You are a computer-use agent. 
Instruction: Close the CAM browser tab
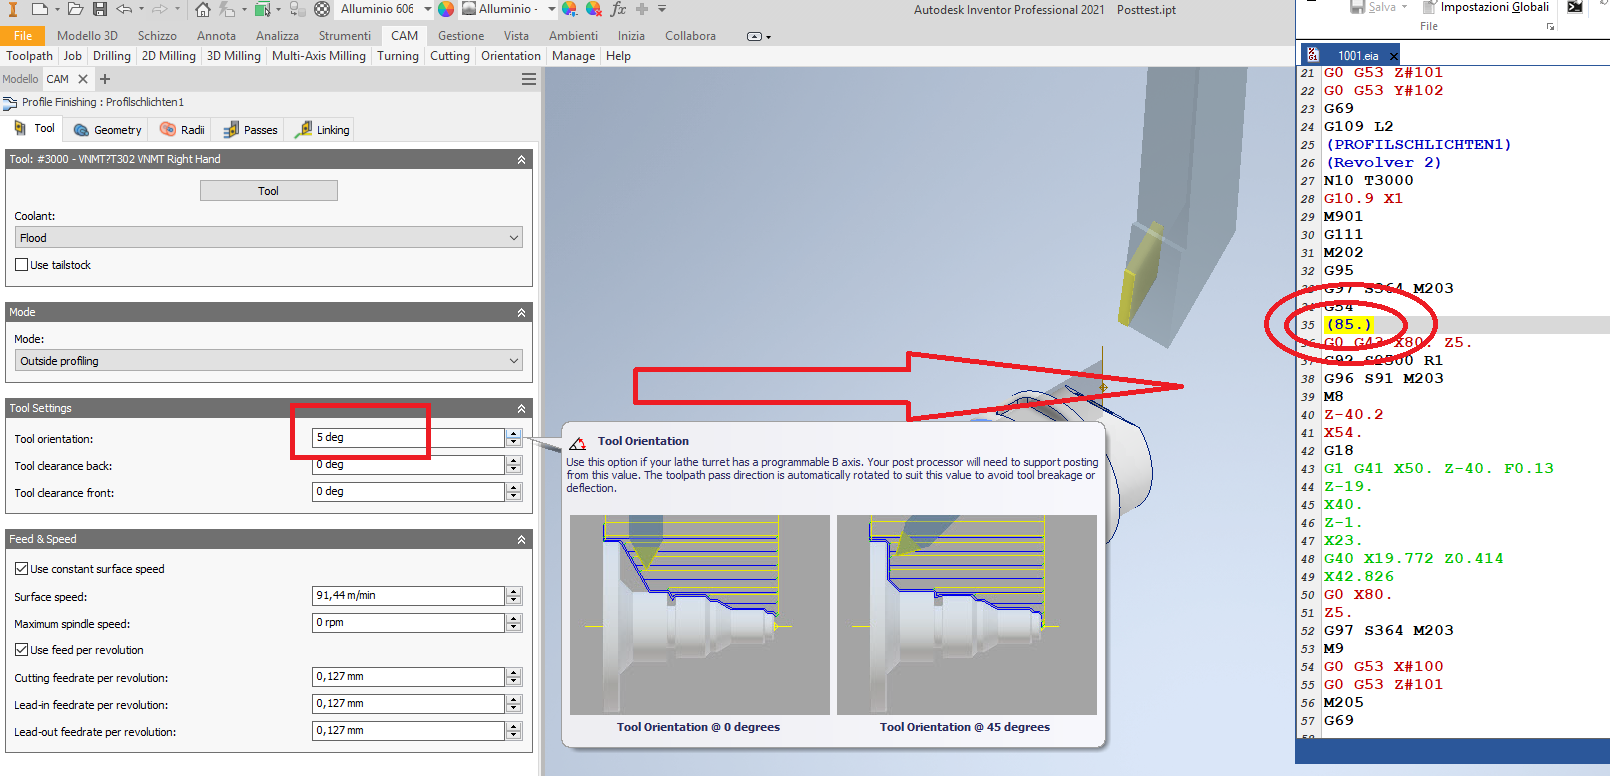click(83, 79)
